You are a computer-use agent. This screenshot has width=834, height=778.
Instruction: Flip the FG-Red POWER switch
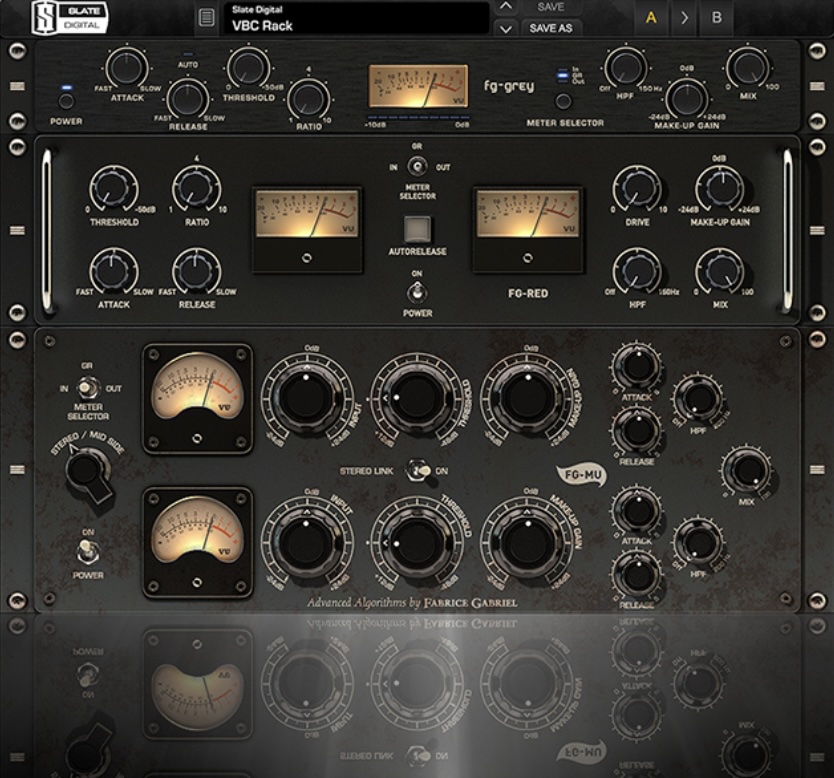(418, 292)
